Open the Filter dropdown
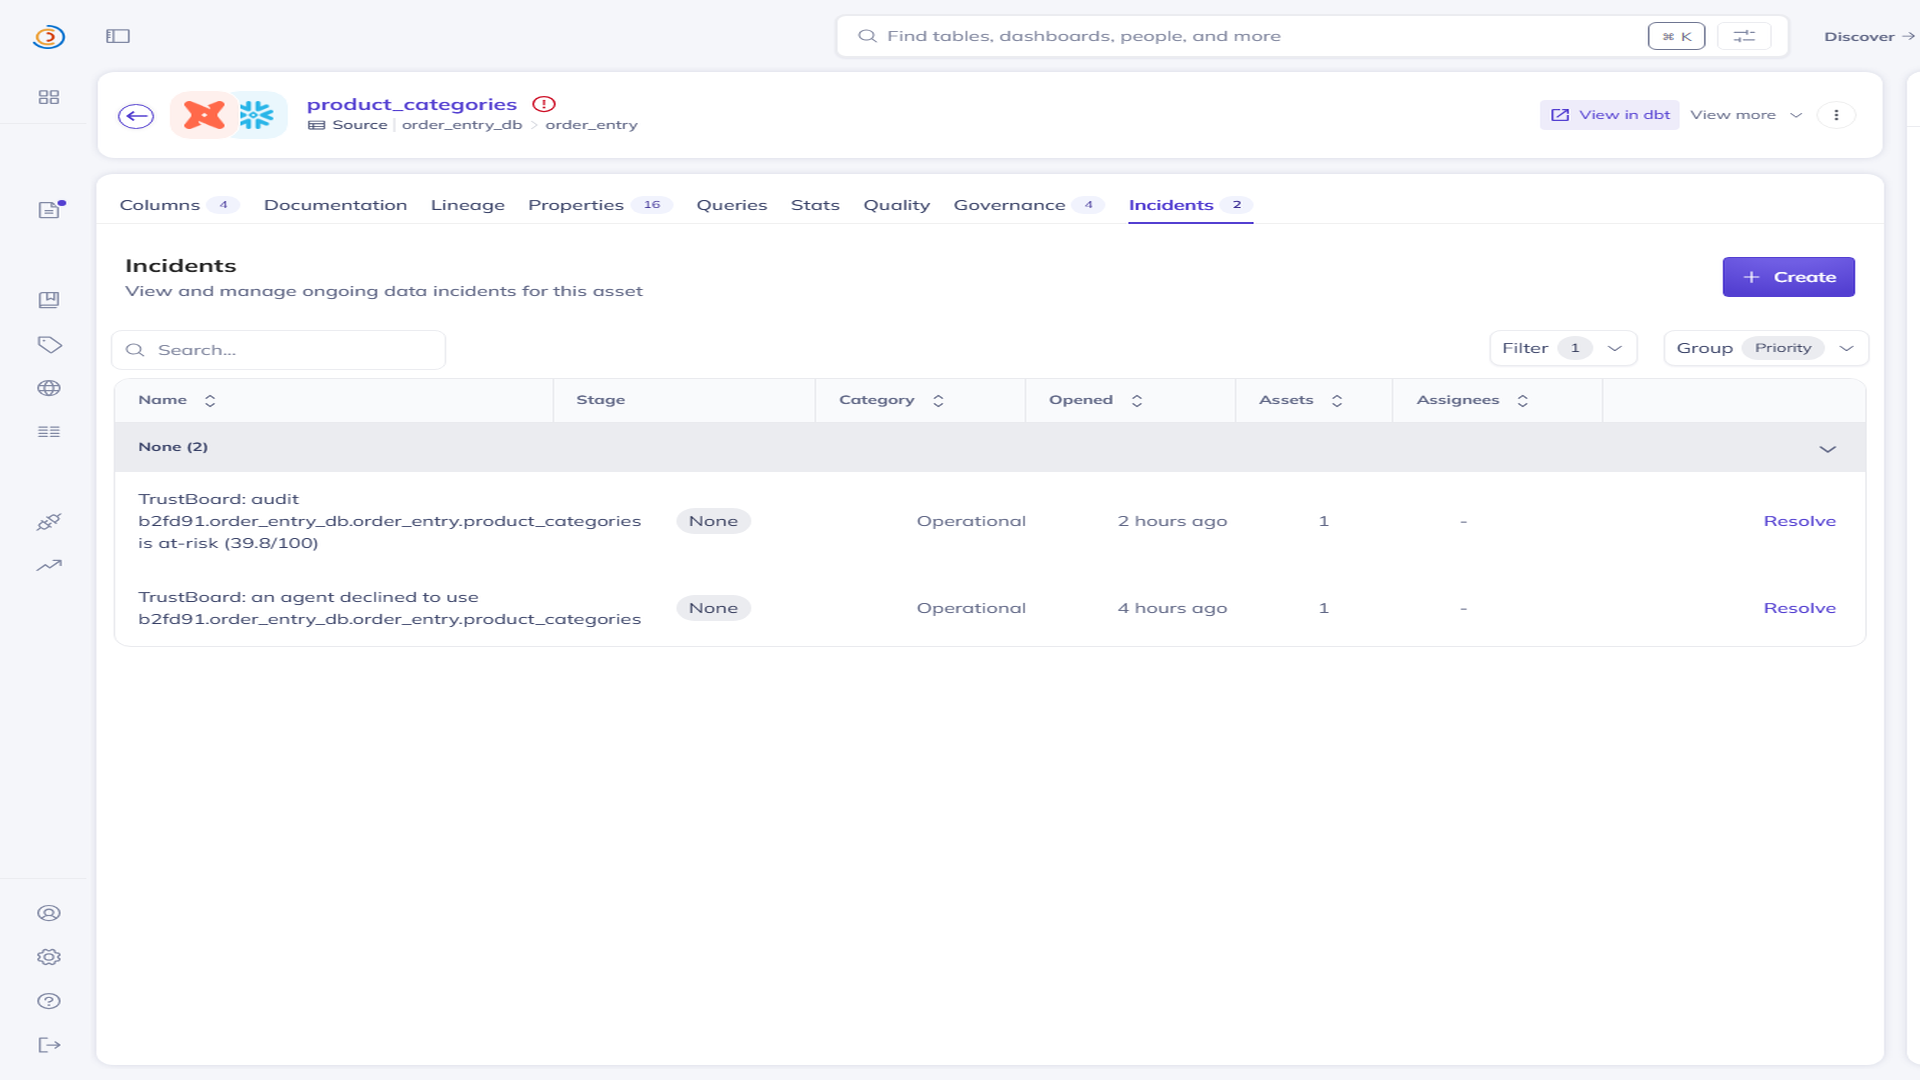1920x1080 pixels. click(1563, 348)
